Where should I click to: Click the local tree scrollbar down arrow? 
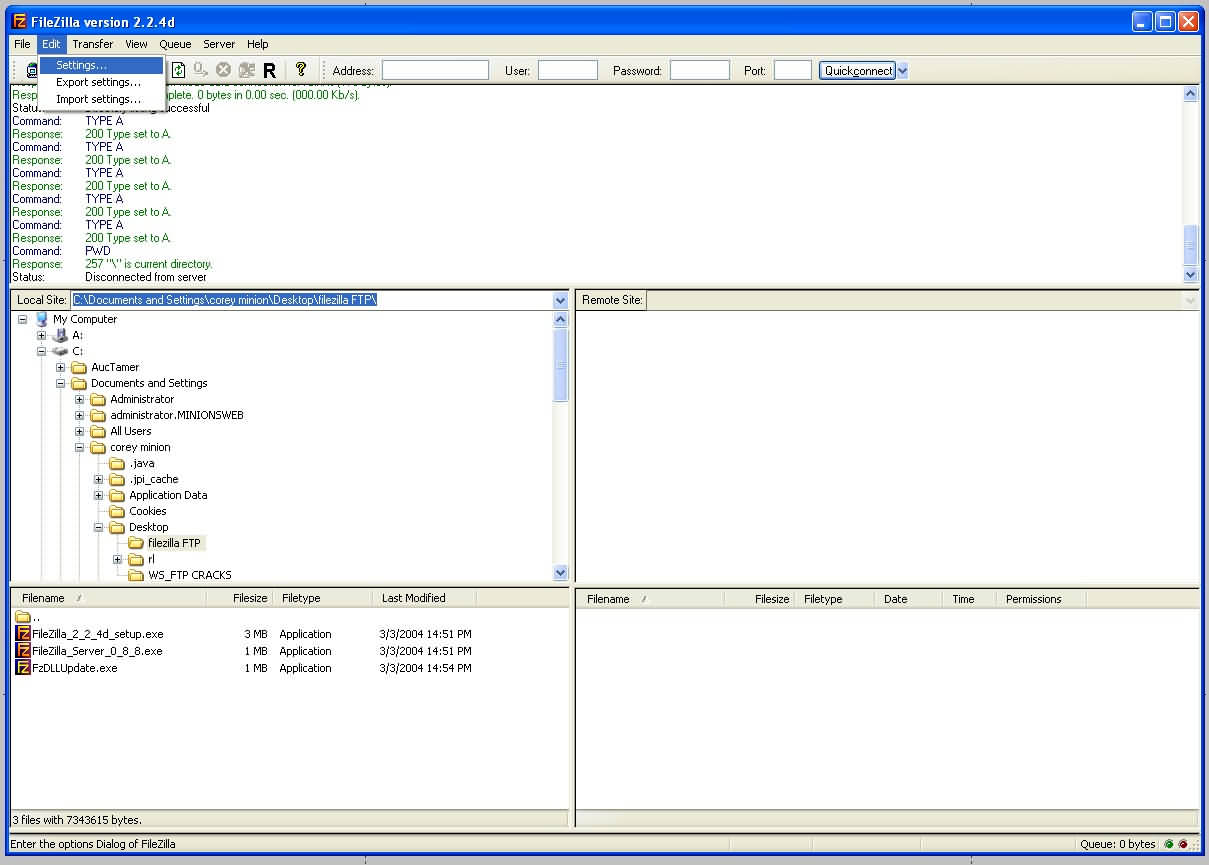click(x=560, y=573)
